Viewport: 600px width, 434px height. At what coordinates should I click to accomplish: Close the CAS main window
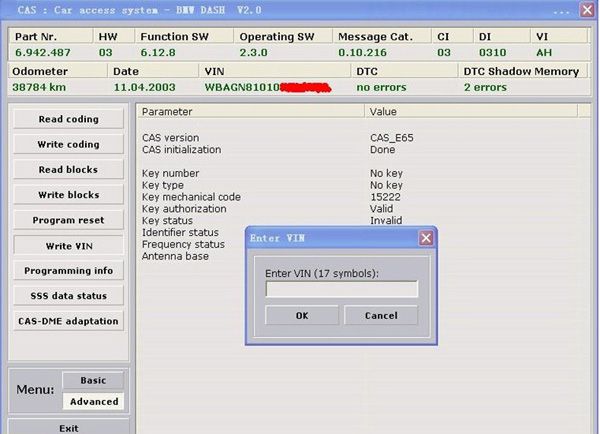pyautogui.click(x=587, y=10)
